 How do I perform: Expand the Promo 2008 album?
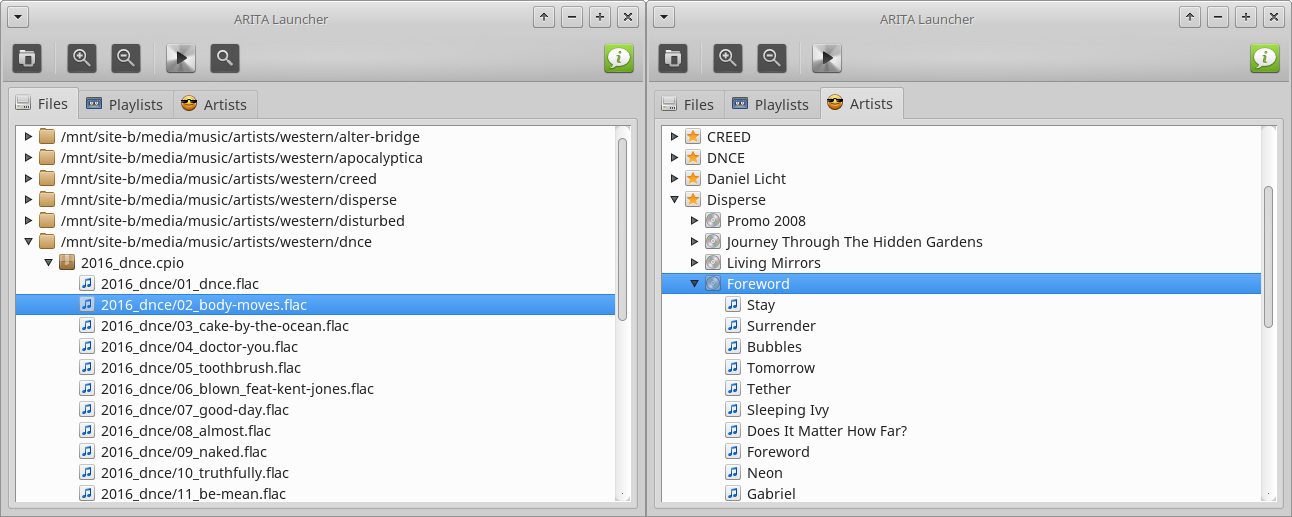click(694, 221)
